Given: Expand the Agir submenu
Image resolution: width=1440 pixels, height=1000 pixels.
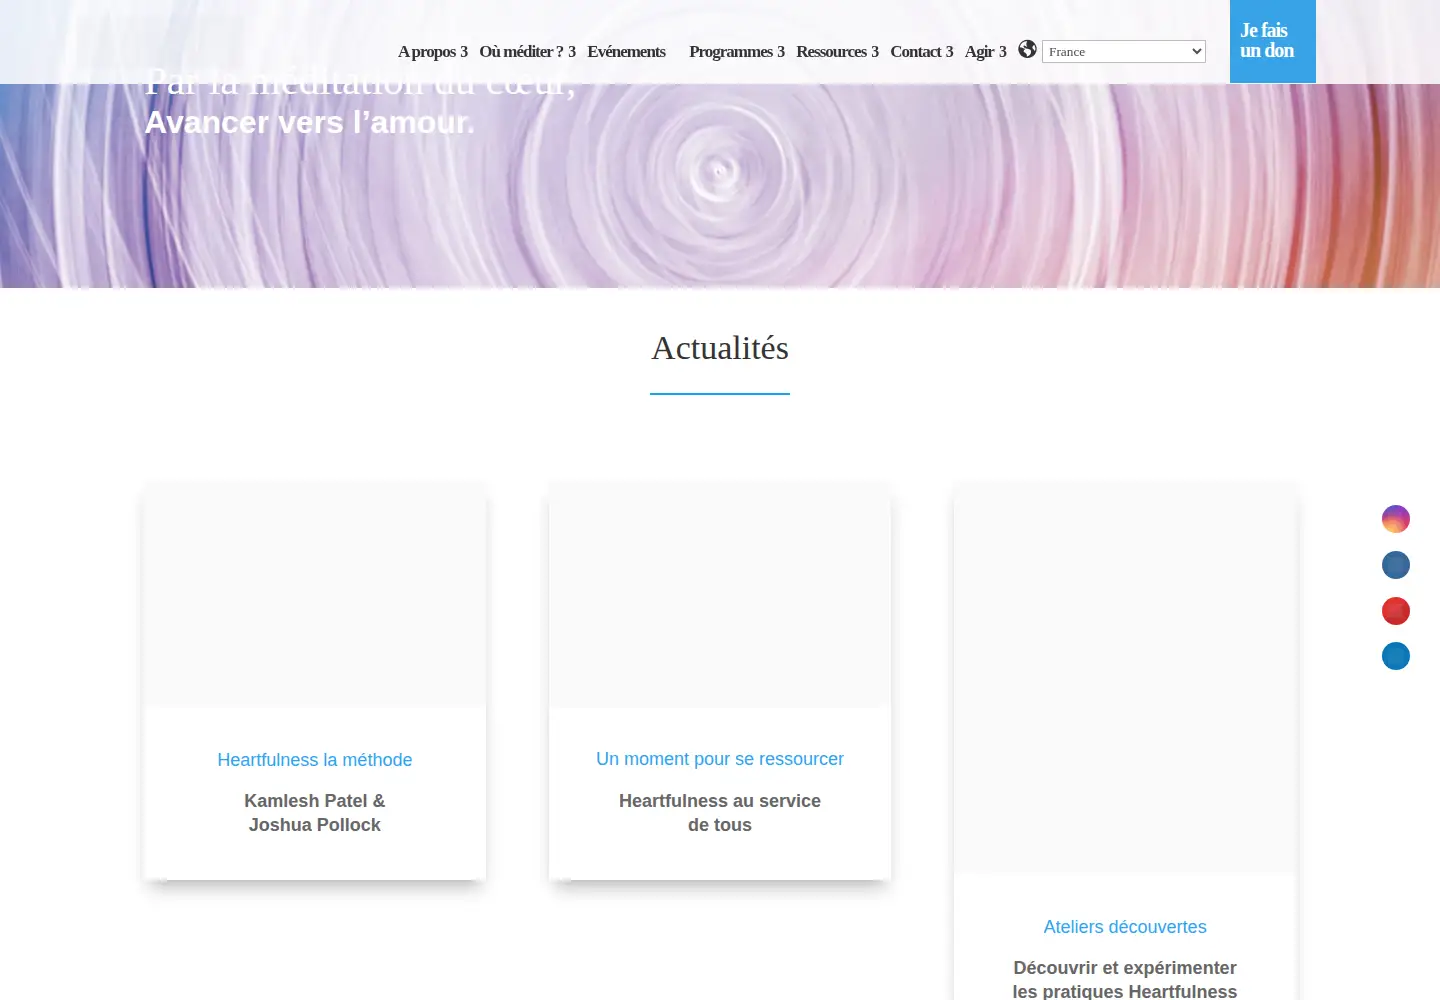Looking at the screenshot, I should click(x=986, y=52).
